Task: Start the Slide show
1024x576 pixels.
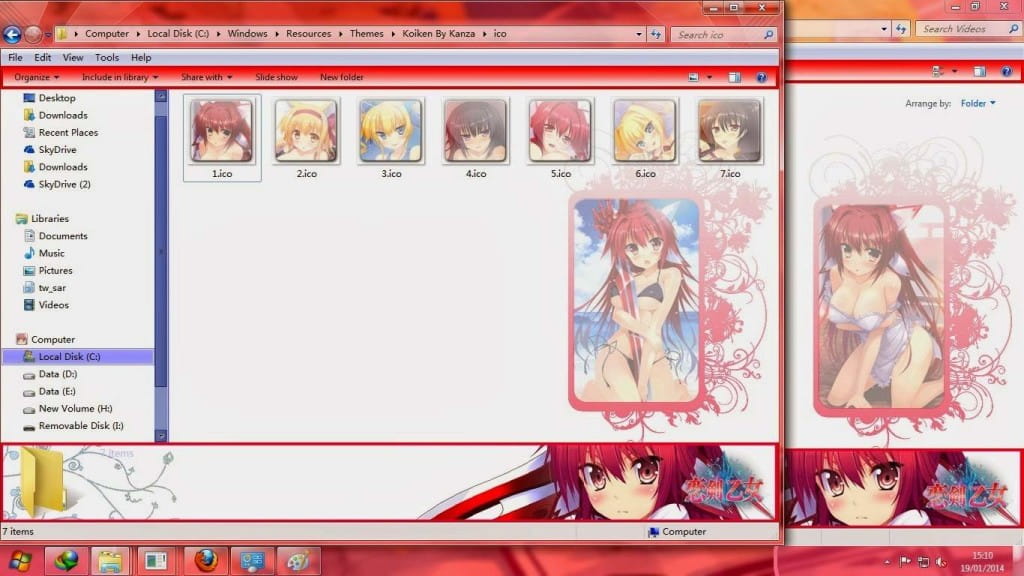Action: coord(276,77)
